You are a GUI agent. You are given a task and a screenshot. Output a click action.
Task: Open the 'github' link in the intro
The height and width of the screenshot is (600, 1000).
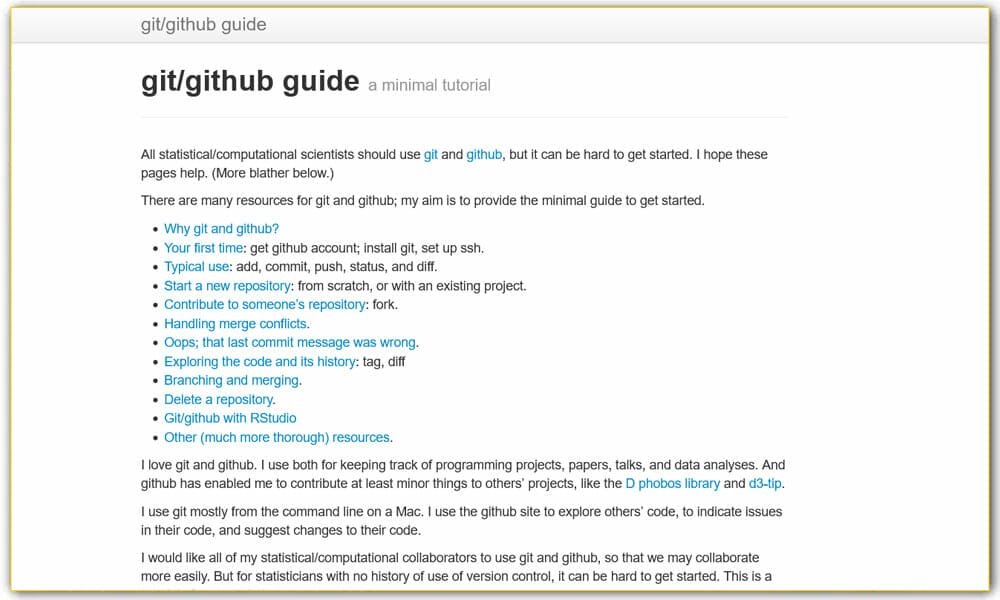point(484,155)
